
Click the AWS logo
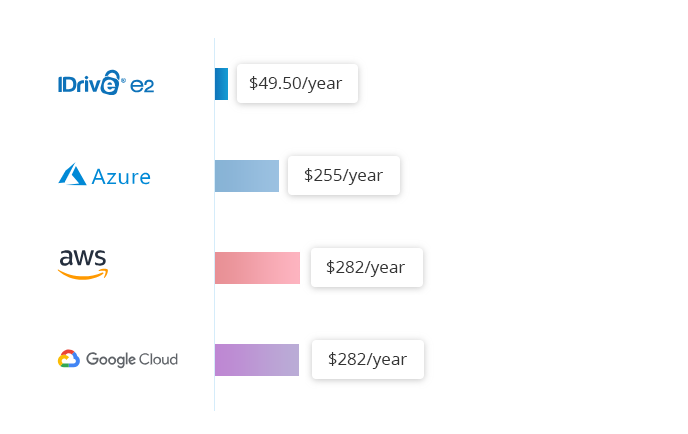click(x=83, y=264)
